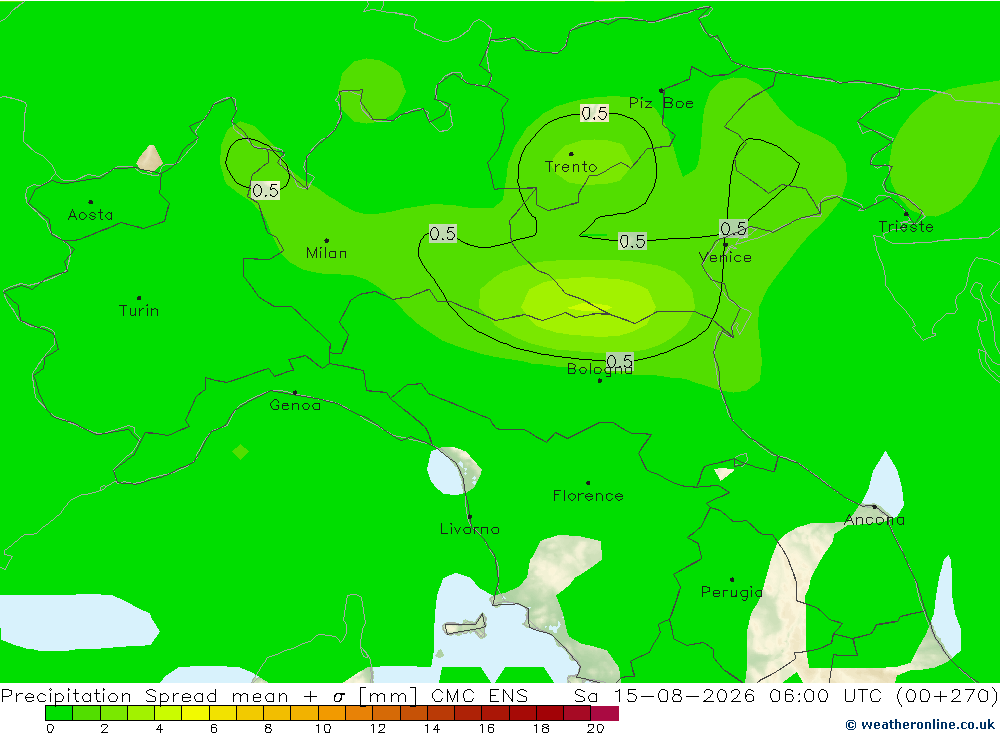Click the Perugia city label

coord(732,593)
